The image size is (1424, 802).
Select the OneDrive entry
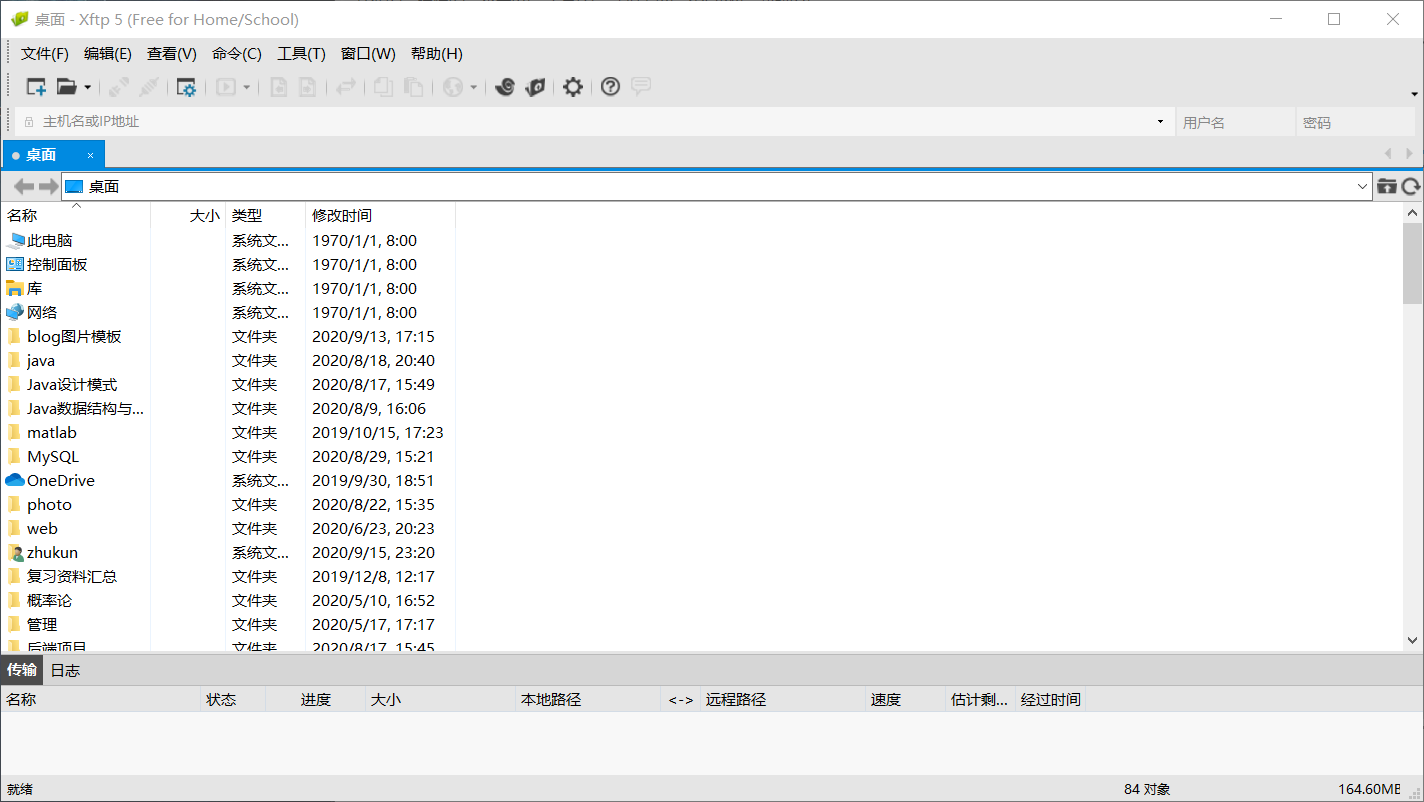61,481
